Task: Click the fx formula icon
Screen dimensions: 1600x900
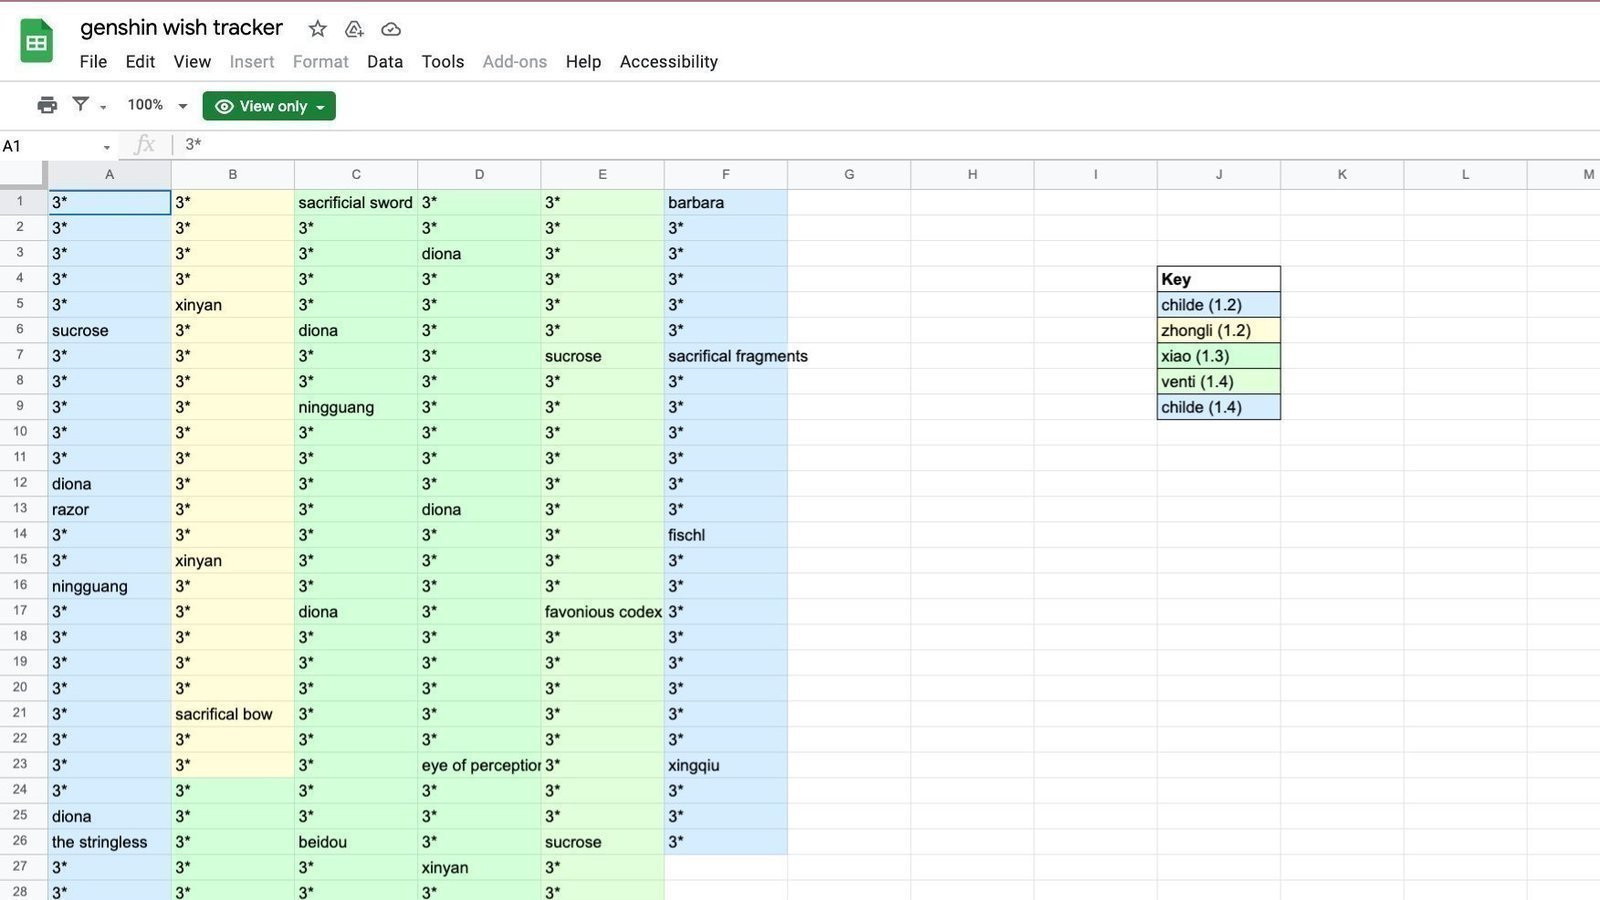Action: tap(145, 145)
